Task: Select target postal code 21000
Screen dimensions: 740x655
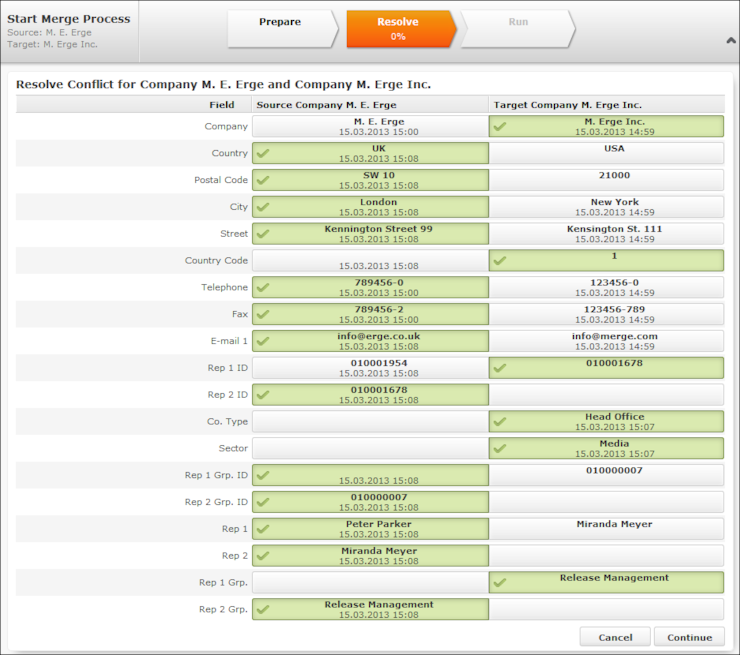Action: click(x=606, y=180)
